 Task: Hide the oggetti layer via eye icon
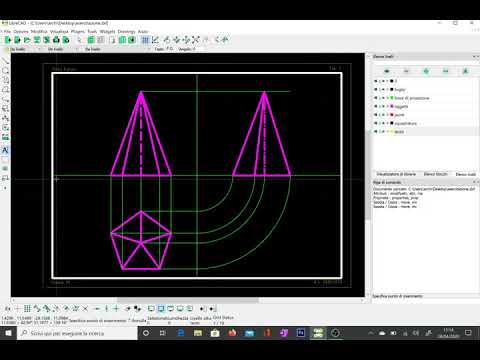(x=376, y=106)
